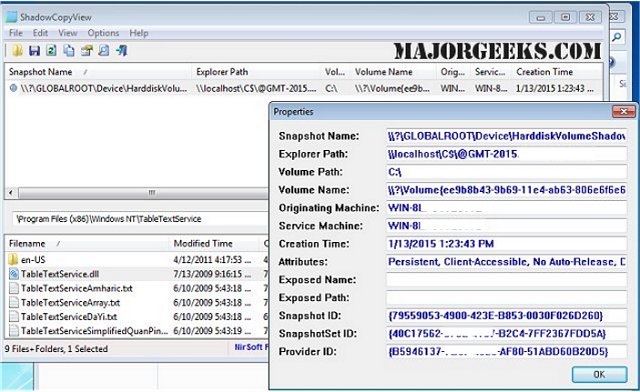Click the snapshot row's round blue icon

click(13, 88)
